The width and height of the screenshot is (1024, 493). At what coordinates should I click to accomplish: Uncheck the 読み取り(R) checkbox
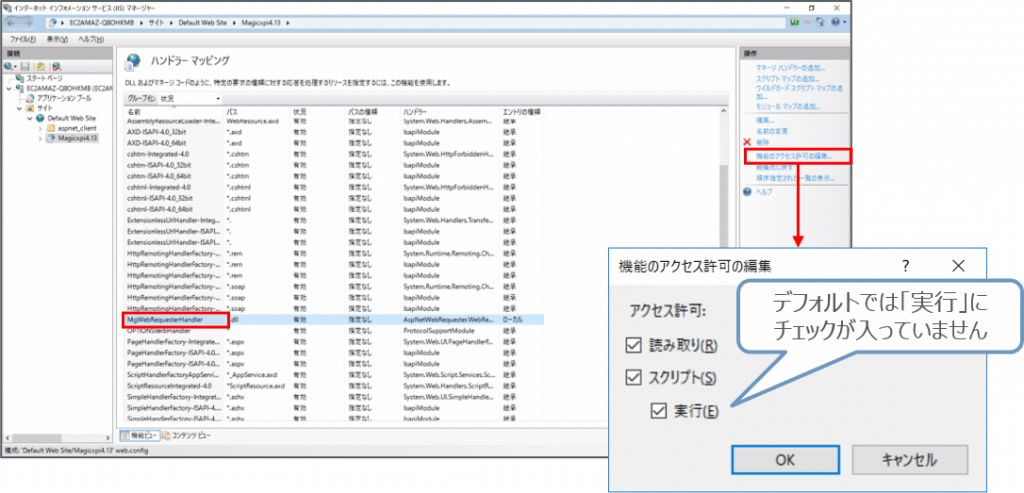pyautogui.click(x=634, y=346)
